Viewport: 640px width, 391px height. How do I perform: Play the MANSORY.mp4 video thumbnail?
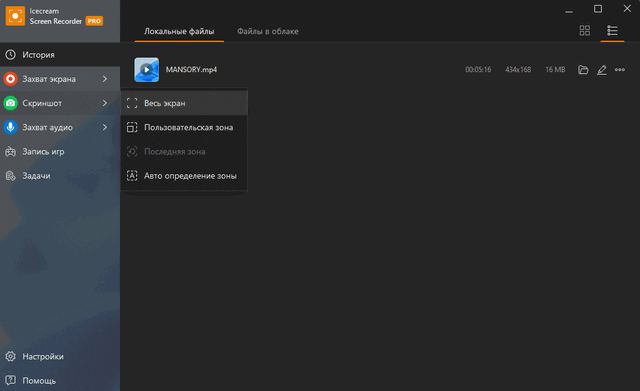click(147, 70)
